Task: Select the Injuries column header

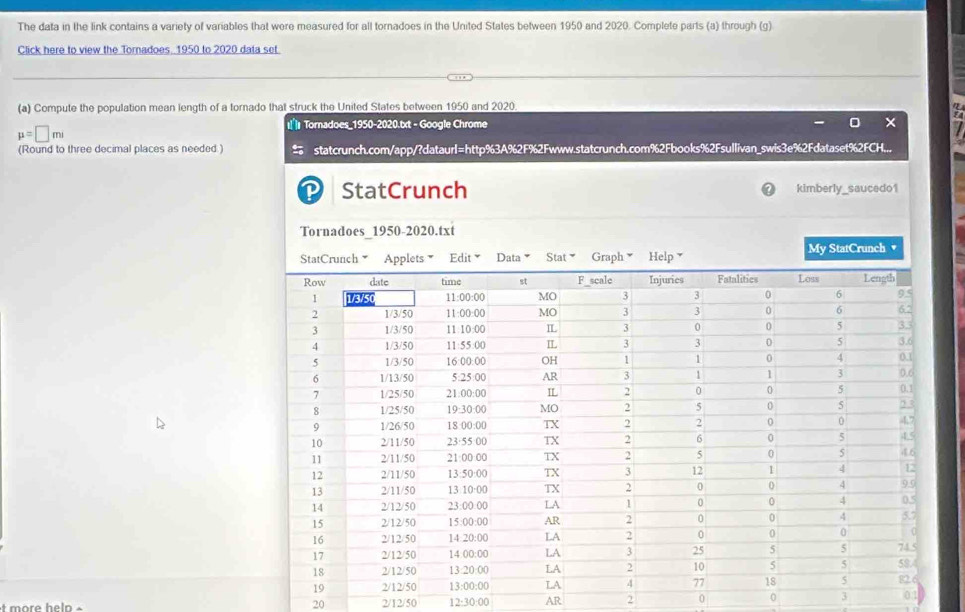Action: [x=666, y=280]
